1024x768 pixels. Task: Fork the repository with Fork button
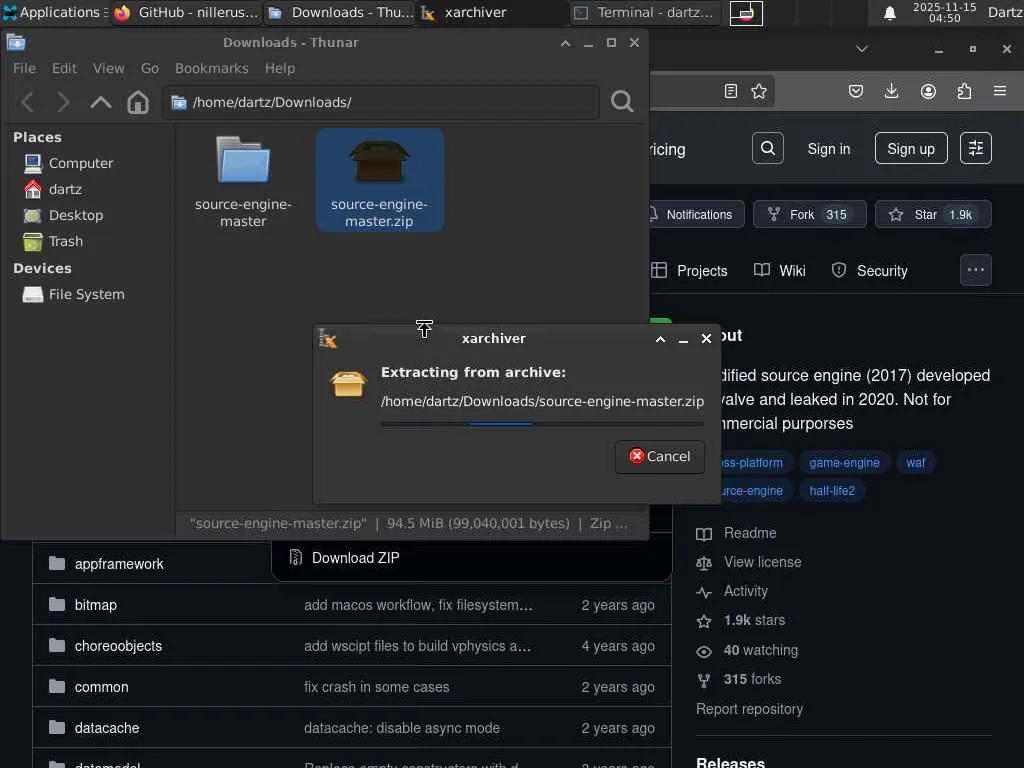(x=810, y=214)
